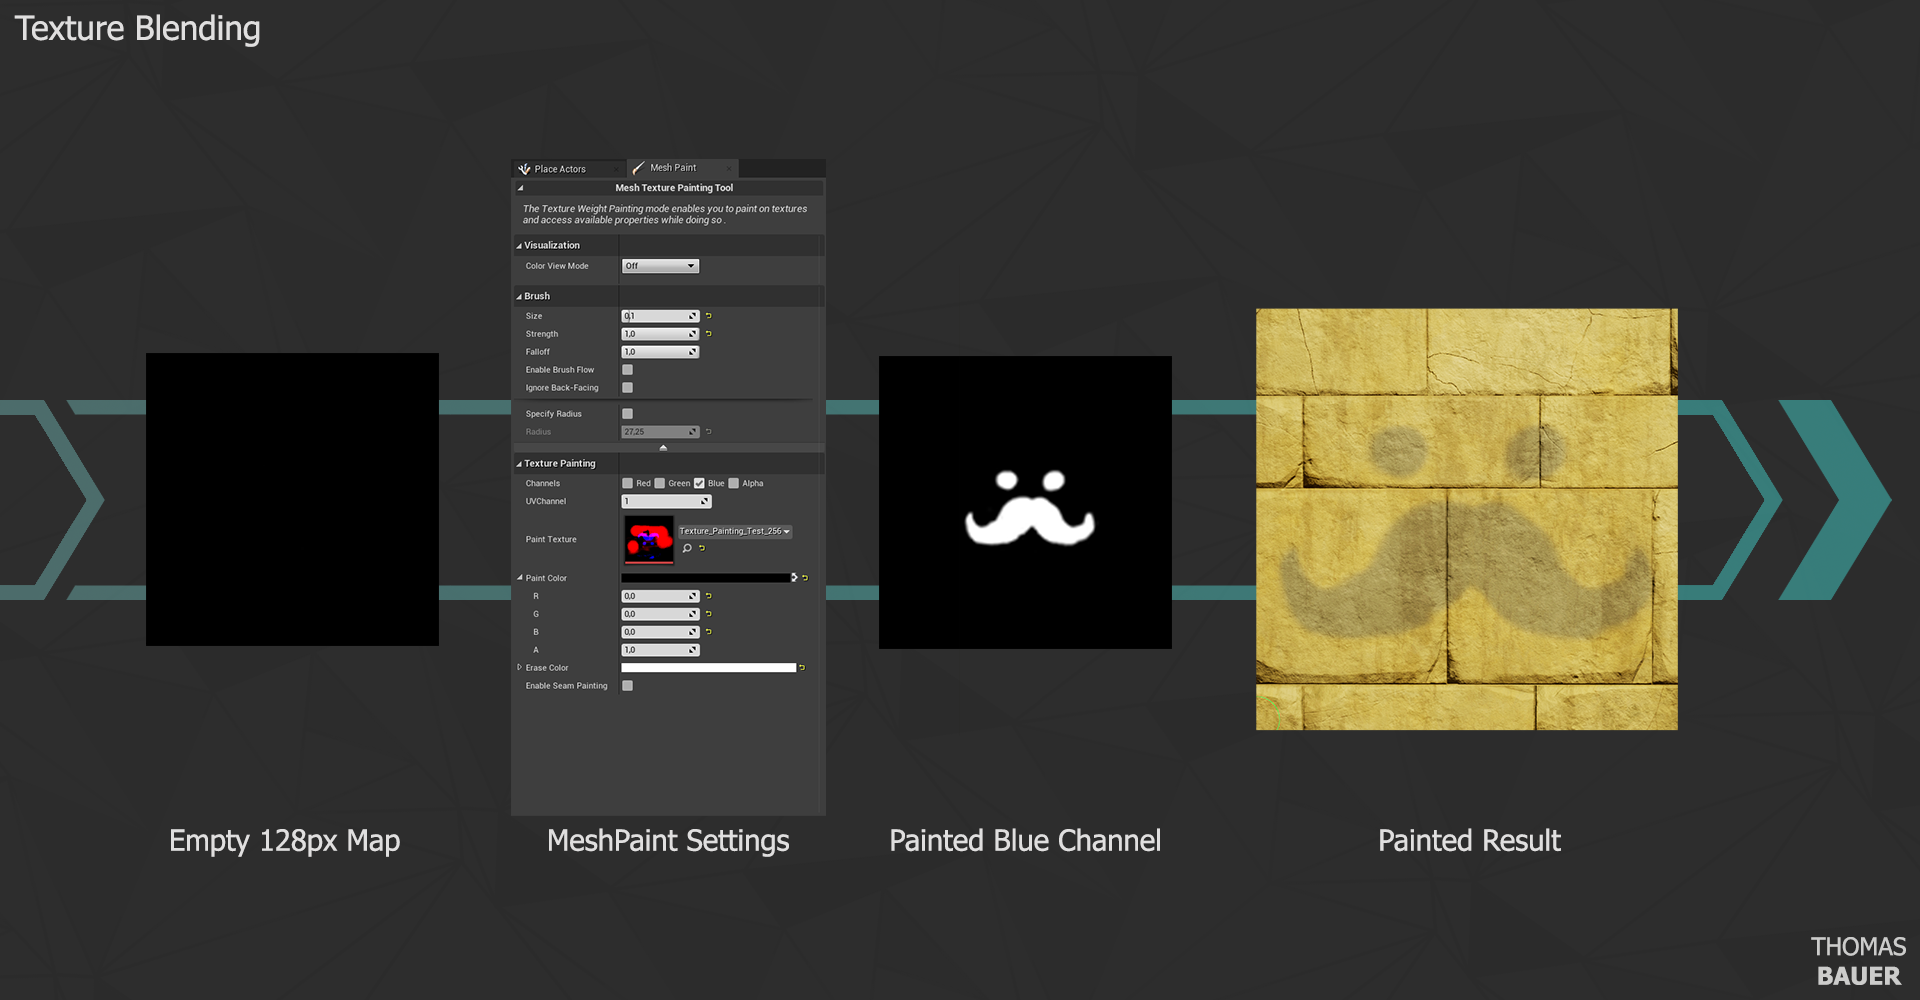Click the brush Falloff value field
Image resolution: width=1920 pixels, height=1000 pixels.
(x=660, y=352)
